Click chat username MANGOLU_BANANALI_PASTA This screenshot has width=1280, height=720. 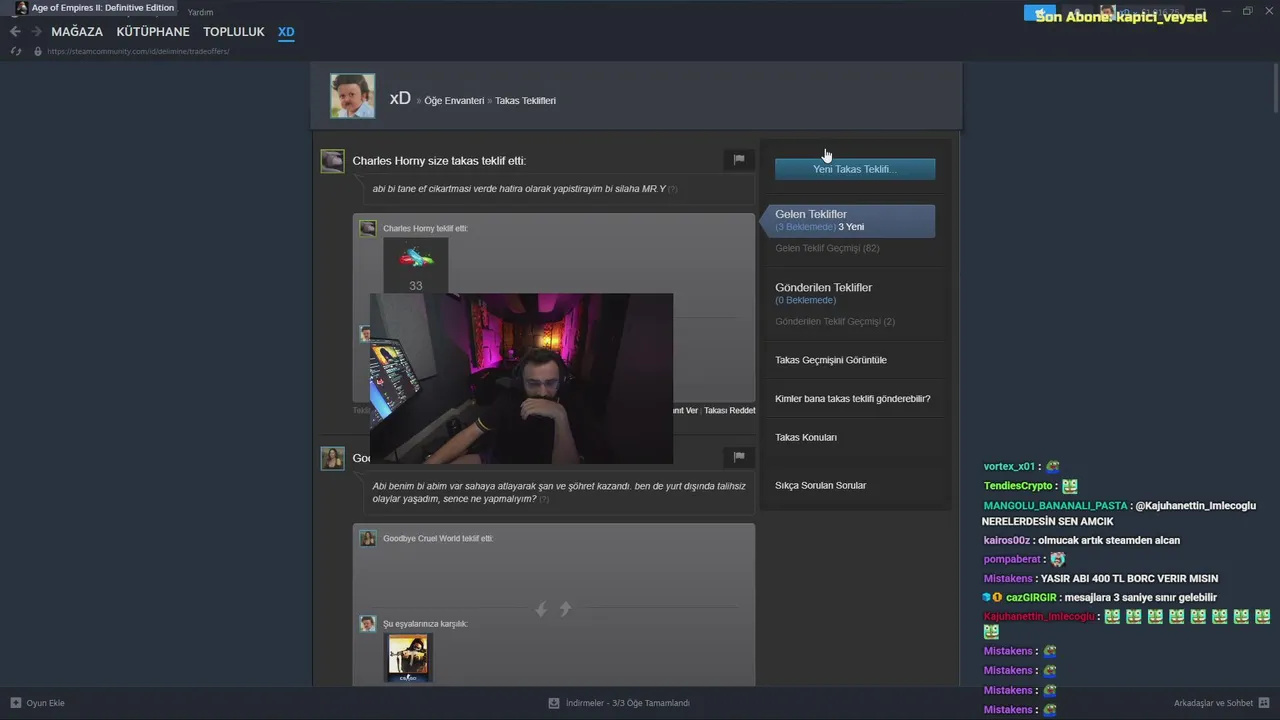pos(1056,506)
